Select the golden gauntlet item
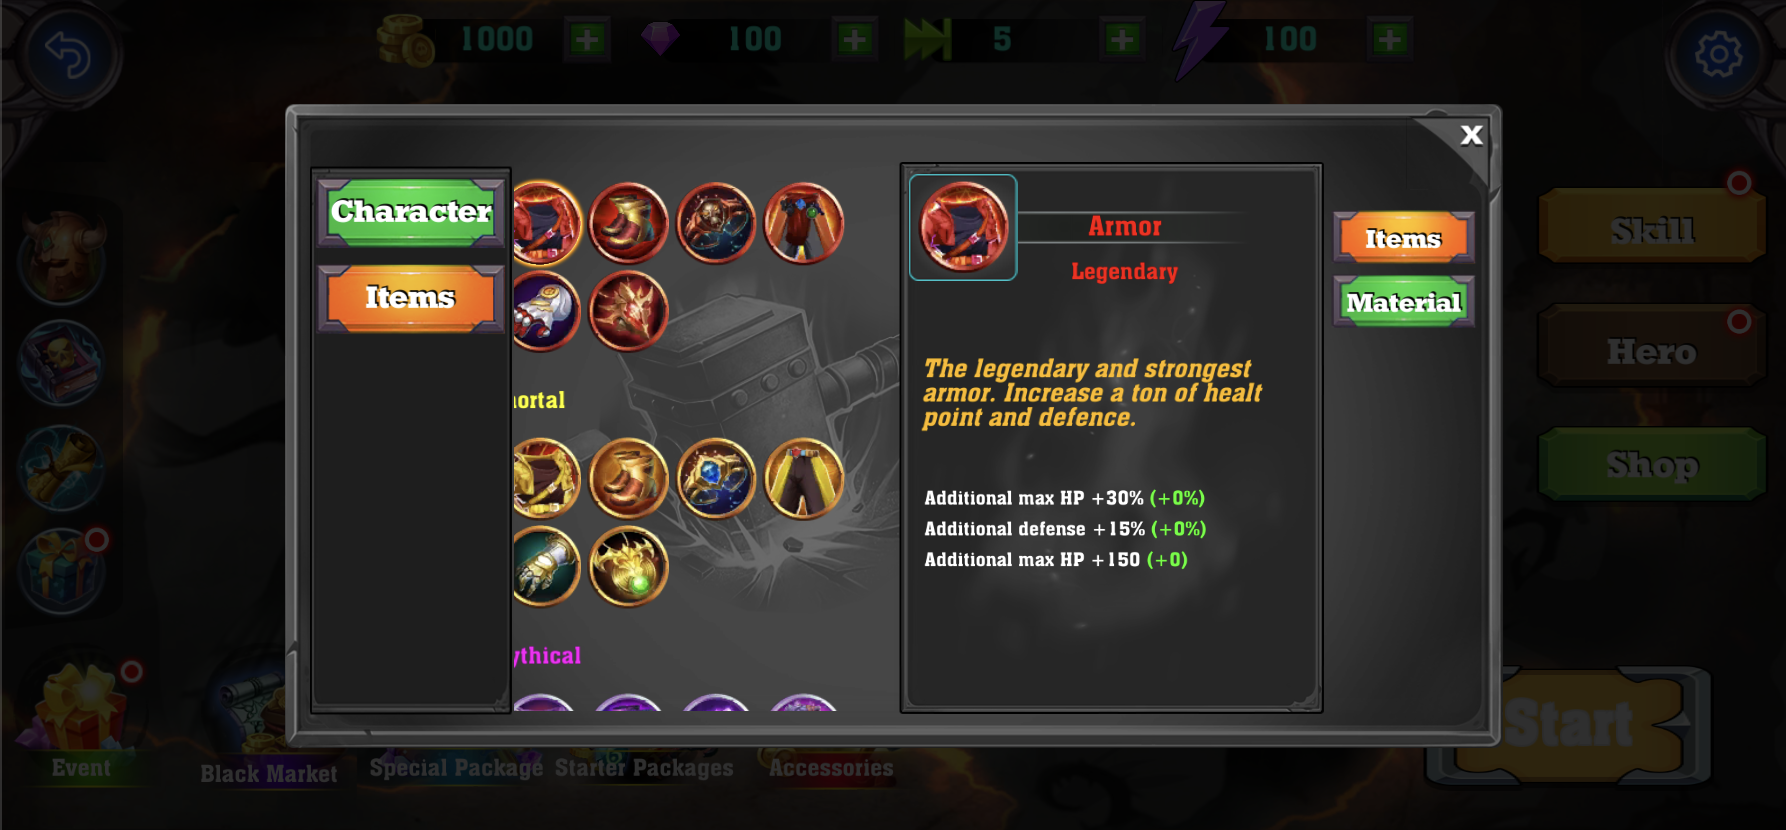 (x=545, y=566)
